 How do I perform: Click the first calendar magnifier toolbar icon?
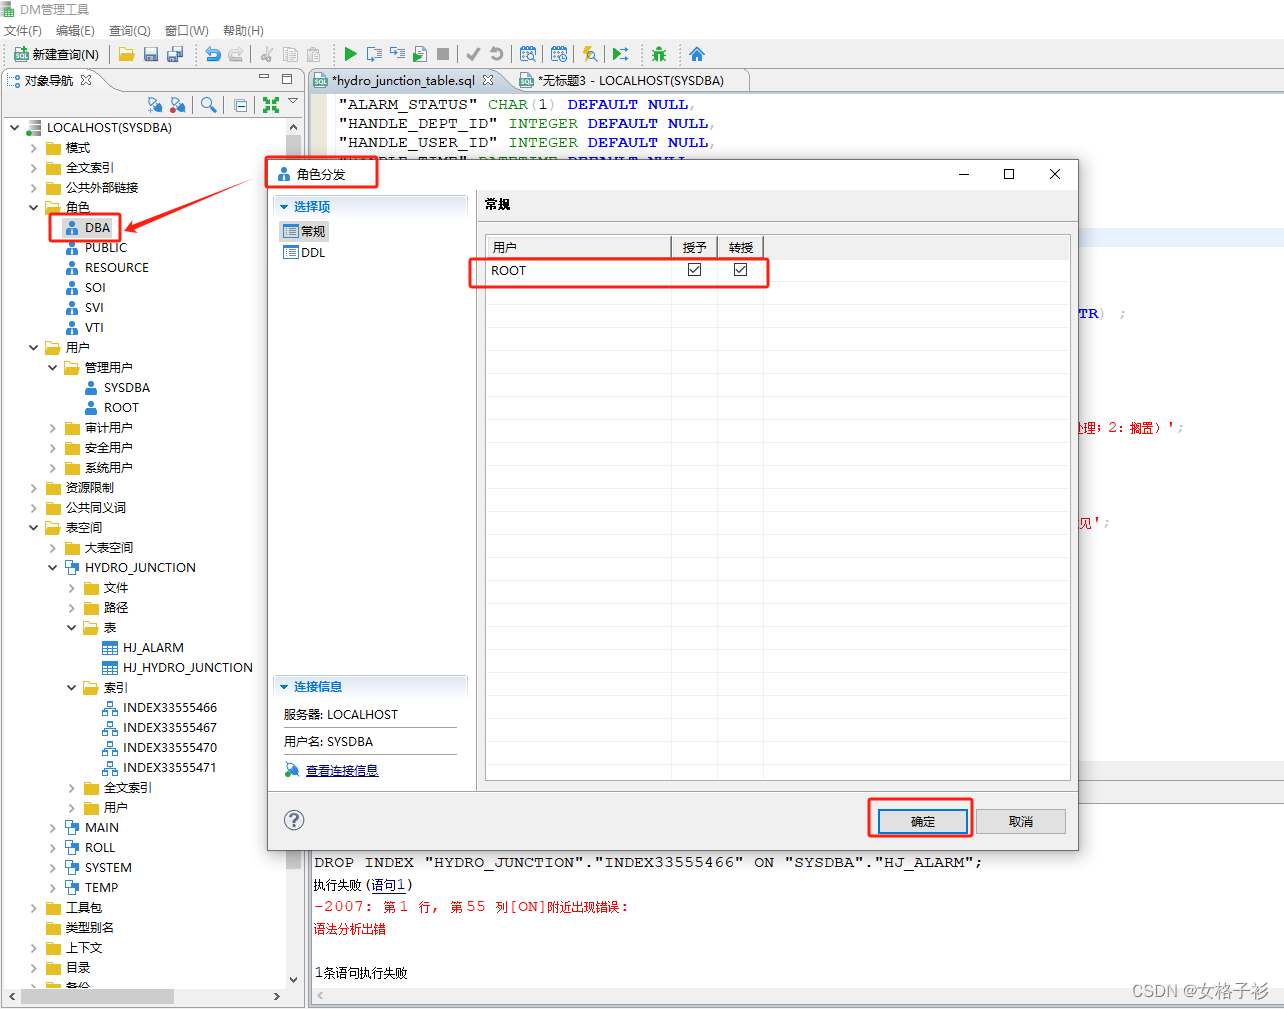click(x=528, y=54)
